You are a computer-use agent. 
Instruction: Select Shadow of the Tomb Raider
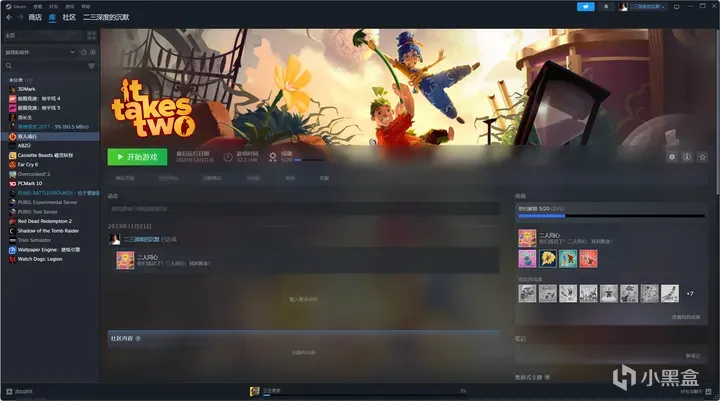click(x=50, y=231)
